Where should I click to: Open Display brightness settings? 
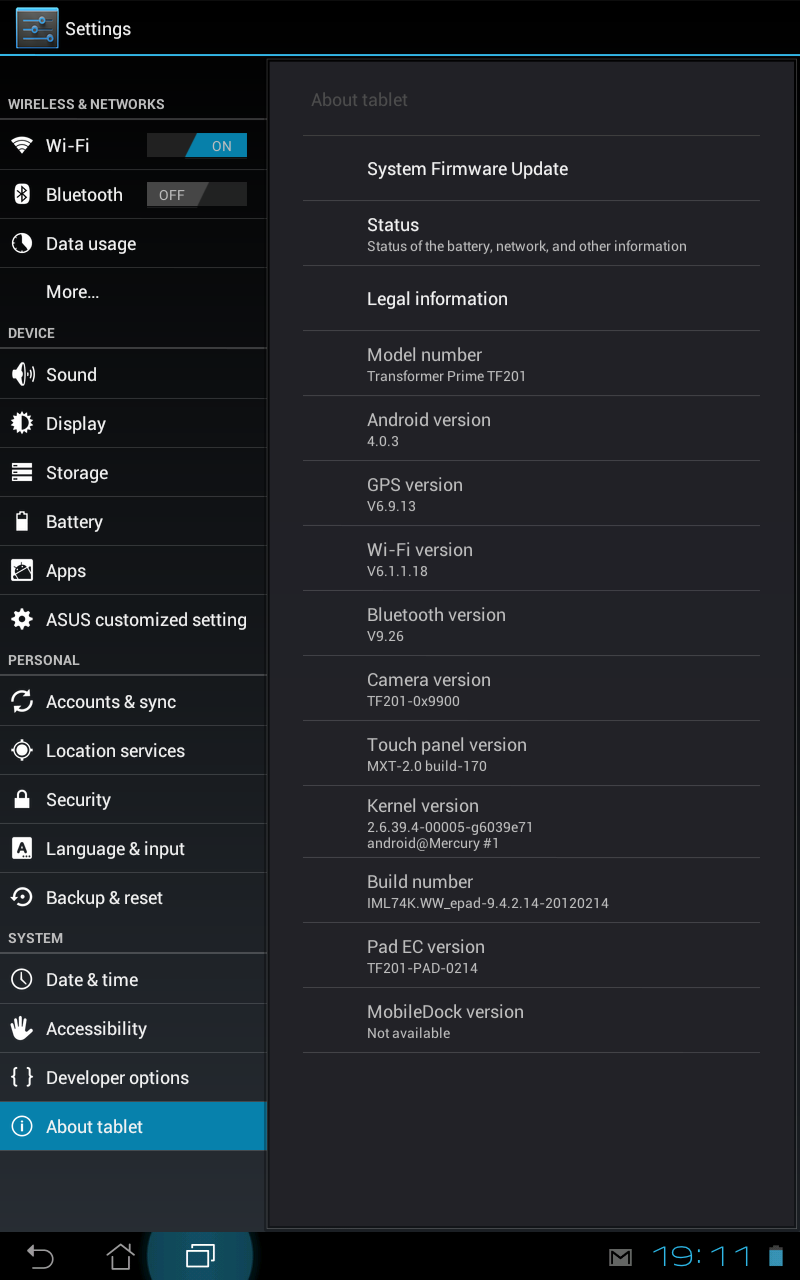133,424
